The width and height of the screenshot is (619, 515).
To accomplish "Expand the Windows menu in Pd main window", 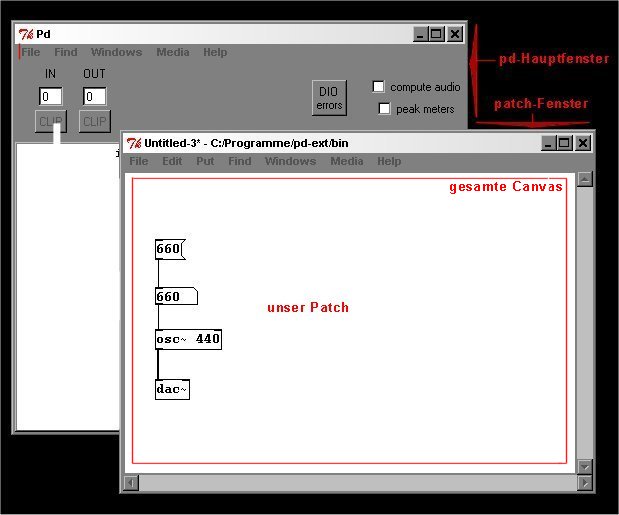I will click(116, 52).
